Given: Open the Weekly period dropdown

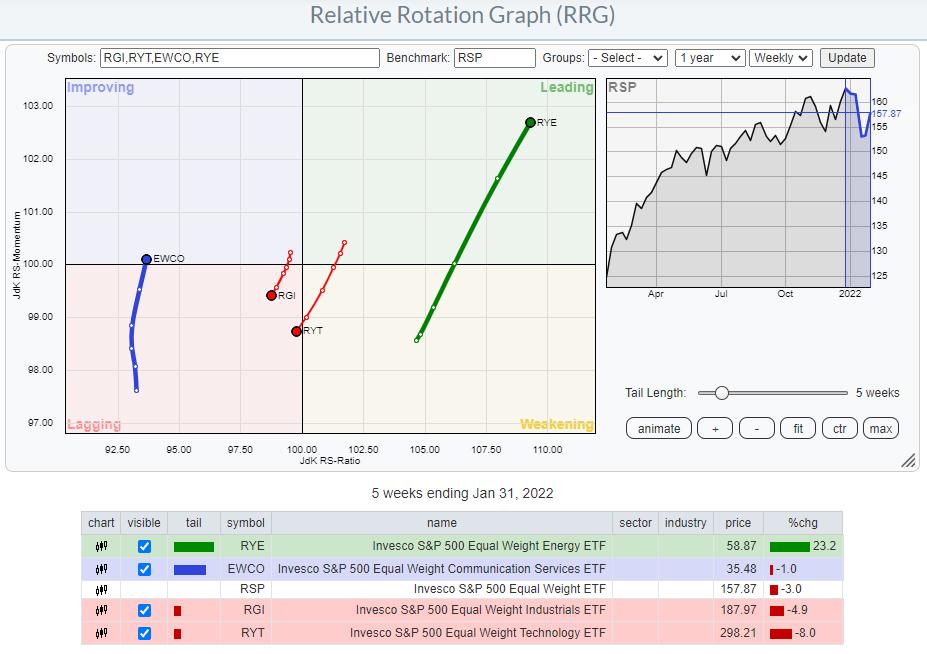Looking at the screenshot, I should point(781,58).
